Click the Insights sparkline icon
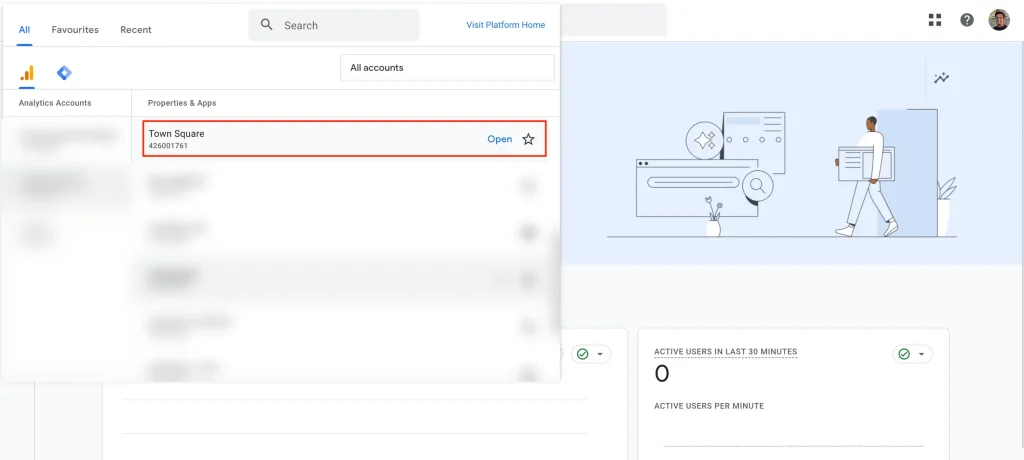 (941, 78)
